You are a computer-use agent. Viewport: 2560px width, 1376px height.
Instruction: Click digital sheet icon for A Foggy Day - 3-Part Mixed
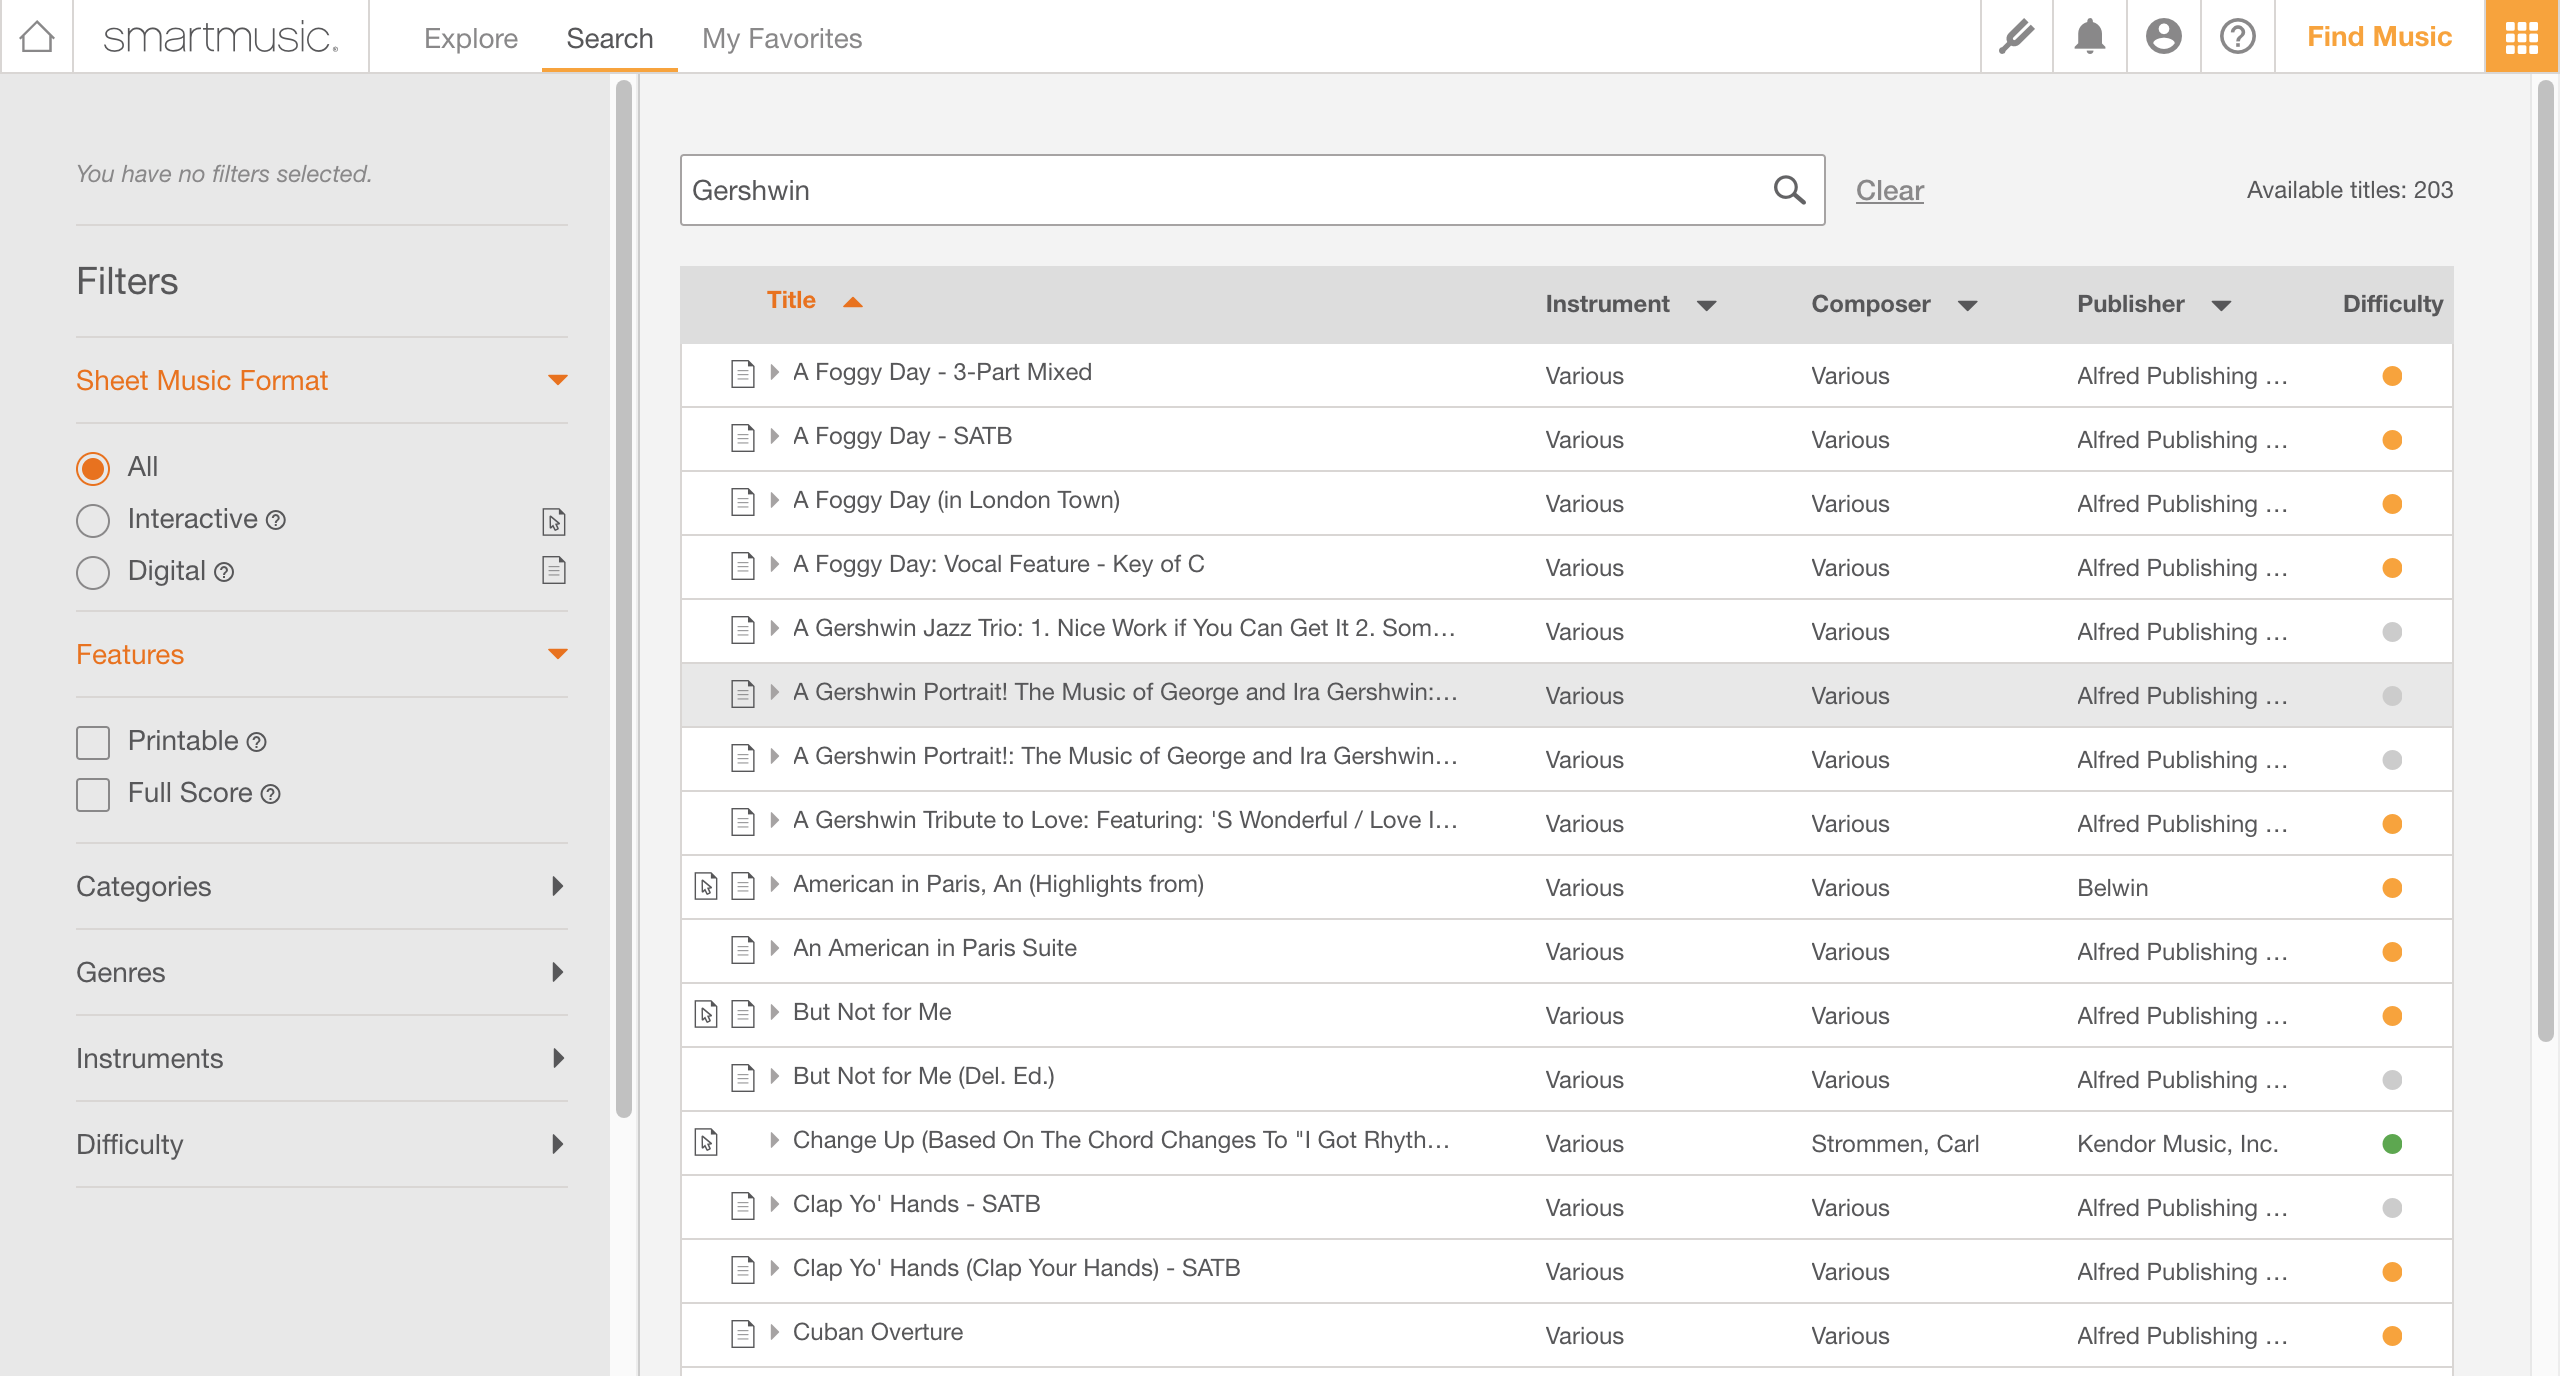point(742,374)
